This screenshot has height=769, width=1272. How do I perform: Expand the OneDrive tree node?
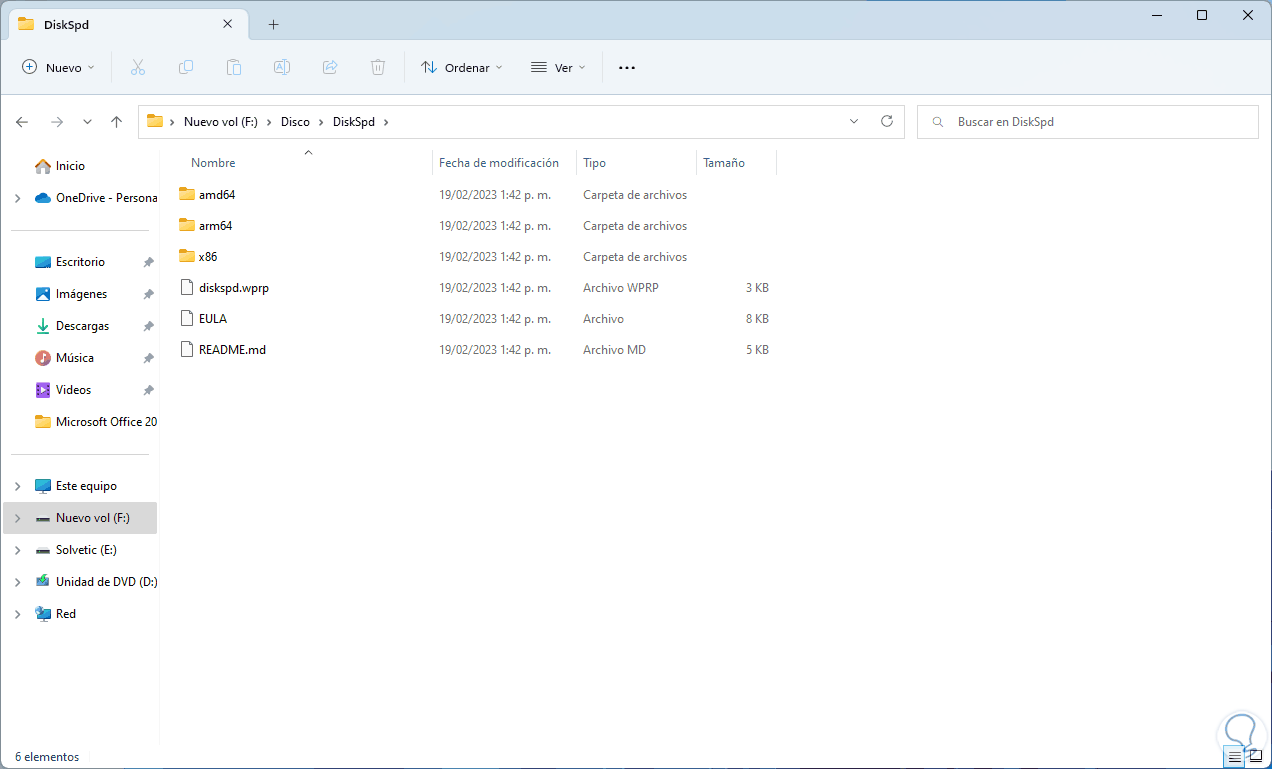[x=17, y=198]
